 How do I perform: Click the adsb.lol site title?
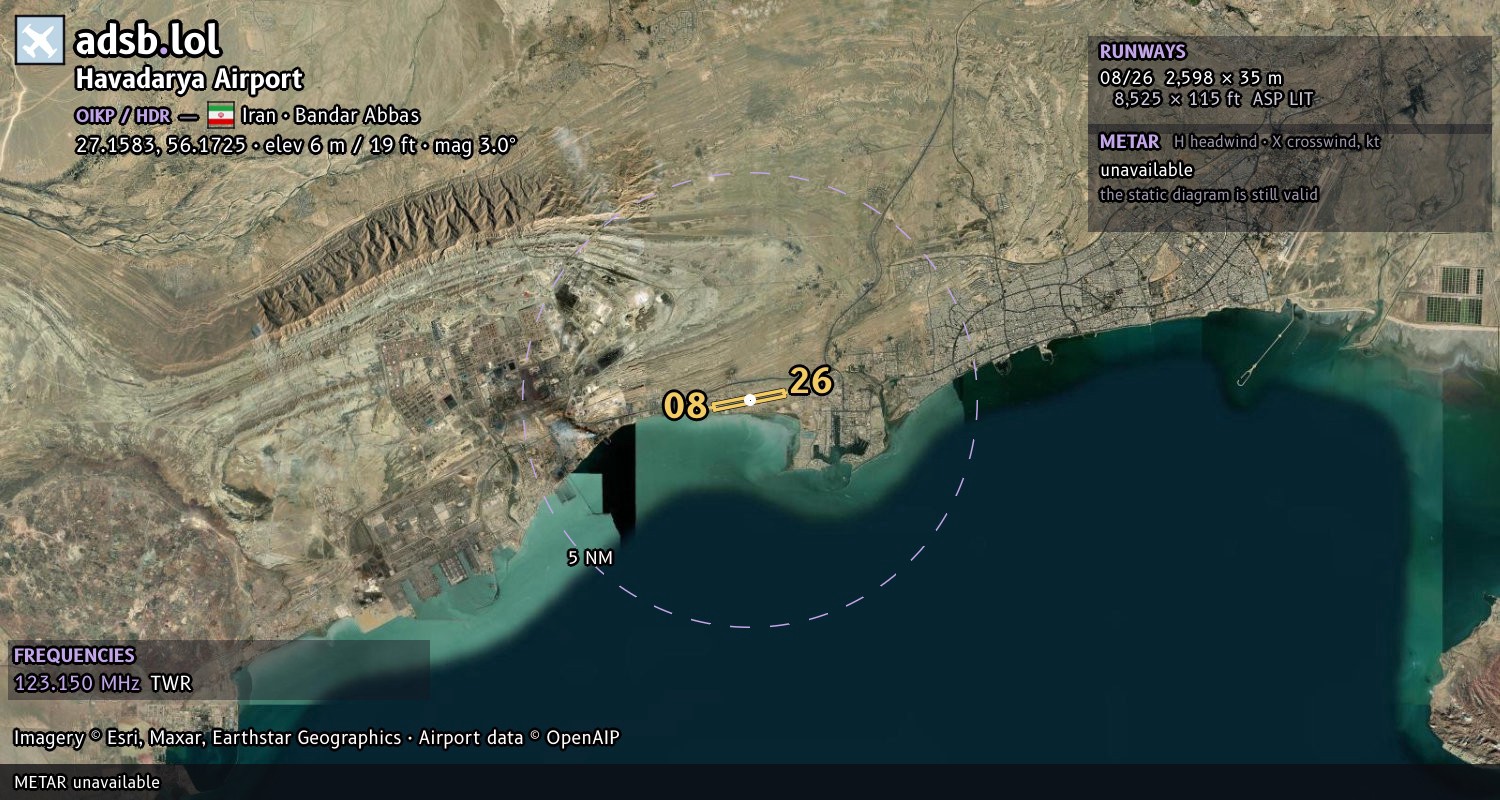click(148, 41)
